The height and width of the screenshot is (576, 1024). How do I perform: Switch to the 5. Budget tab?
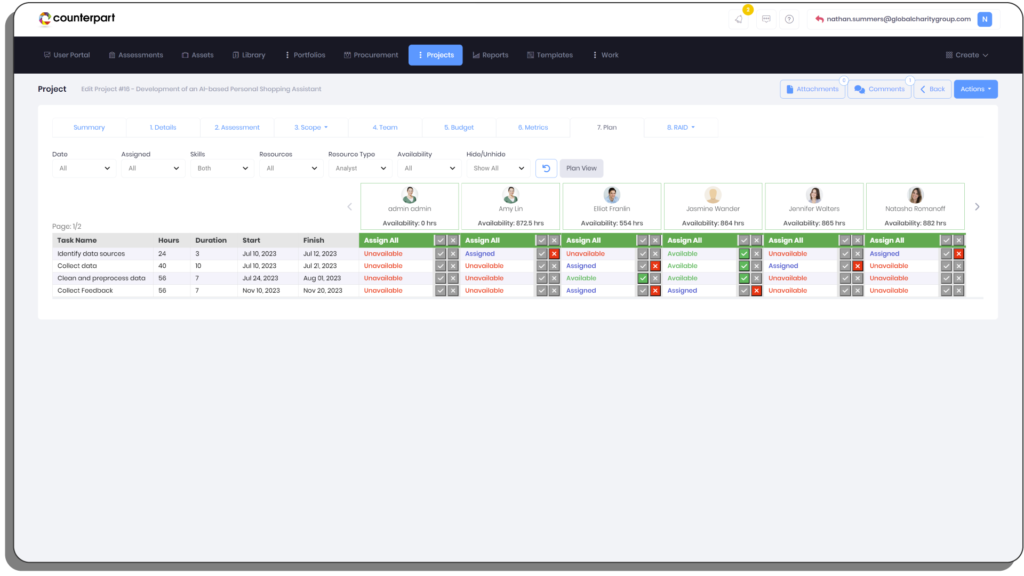coord(459,128)
